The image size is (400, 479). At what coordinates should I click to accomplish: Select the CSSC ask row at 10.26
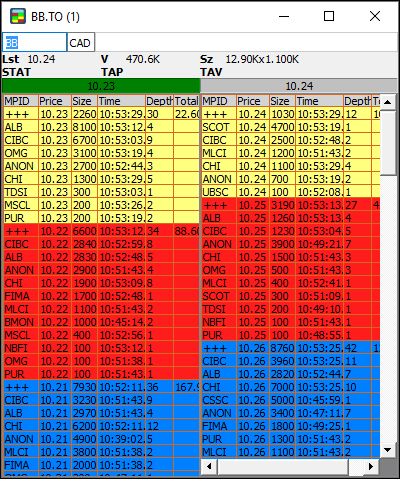pos(291,400)
